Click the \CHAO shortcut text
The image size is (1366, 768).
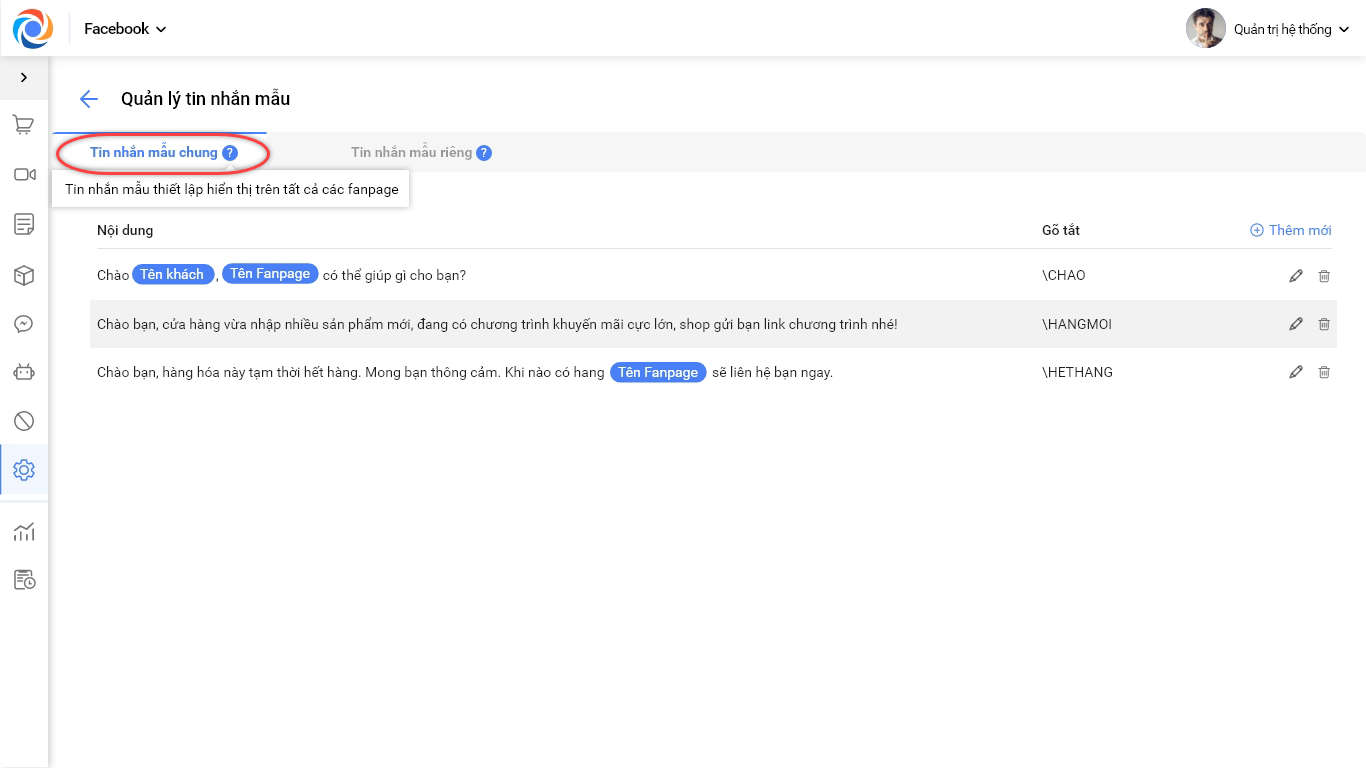1064,275
